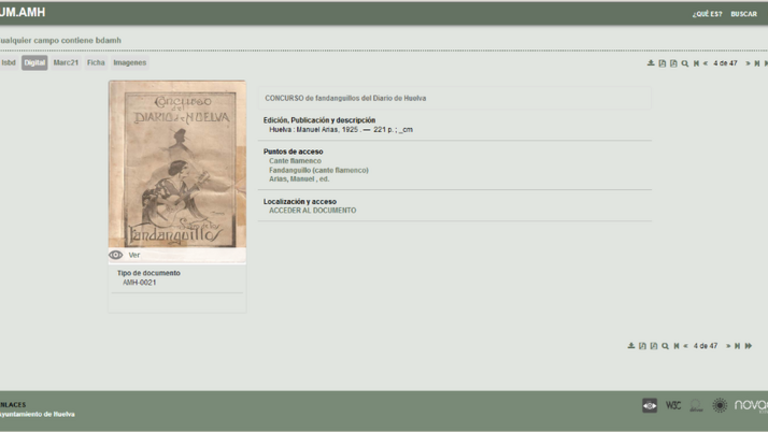
Task: Go to first record using top toolbar
Action: point(696,63)
